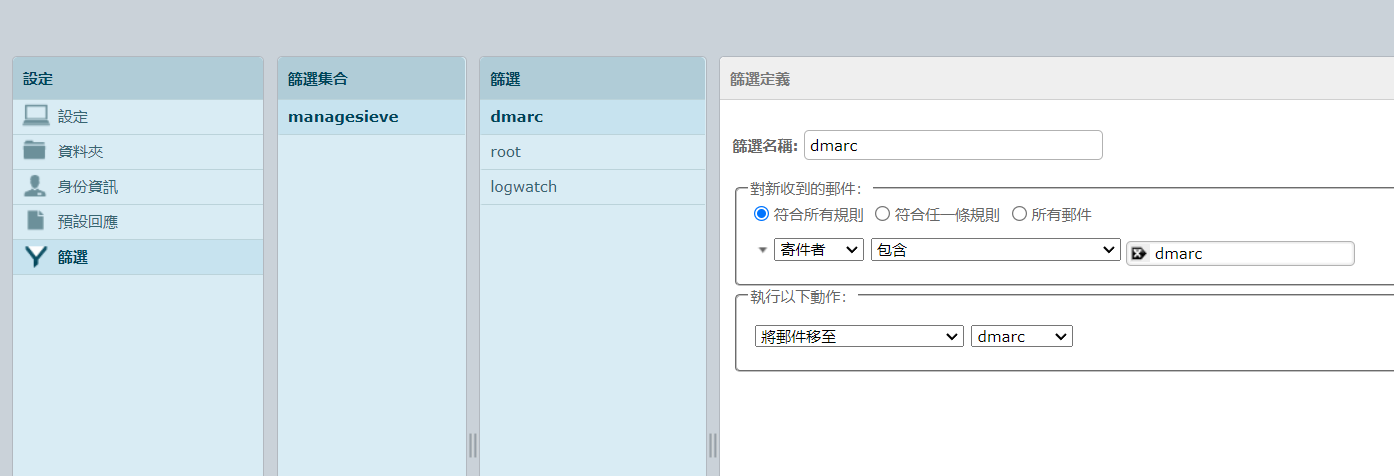Select the root filter in list
Viewport: 1394px width, 476px height.
click(x=506, y=152)
